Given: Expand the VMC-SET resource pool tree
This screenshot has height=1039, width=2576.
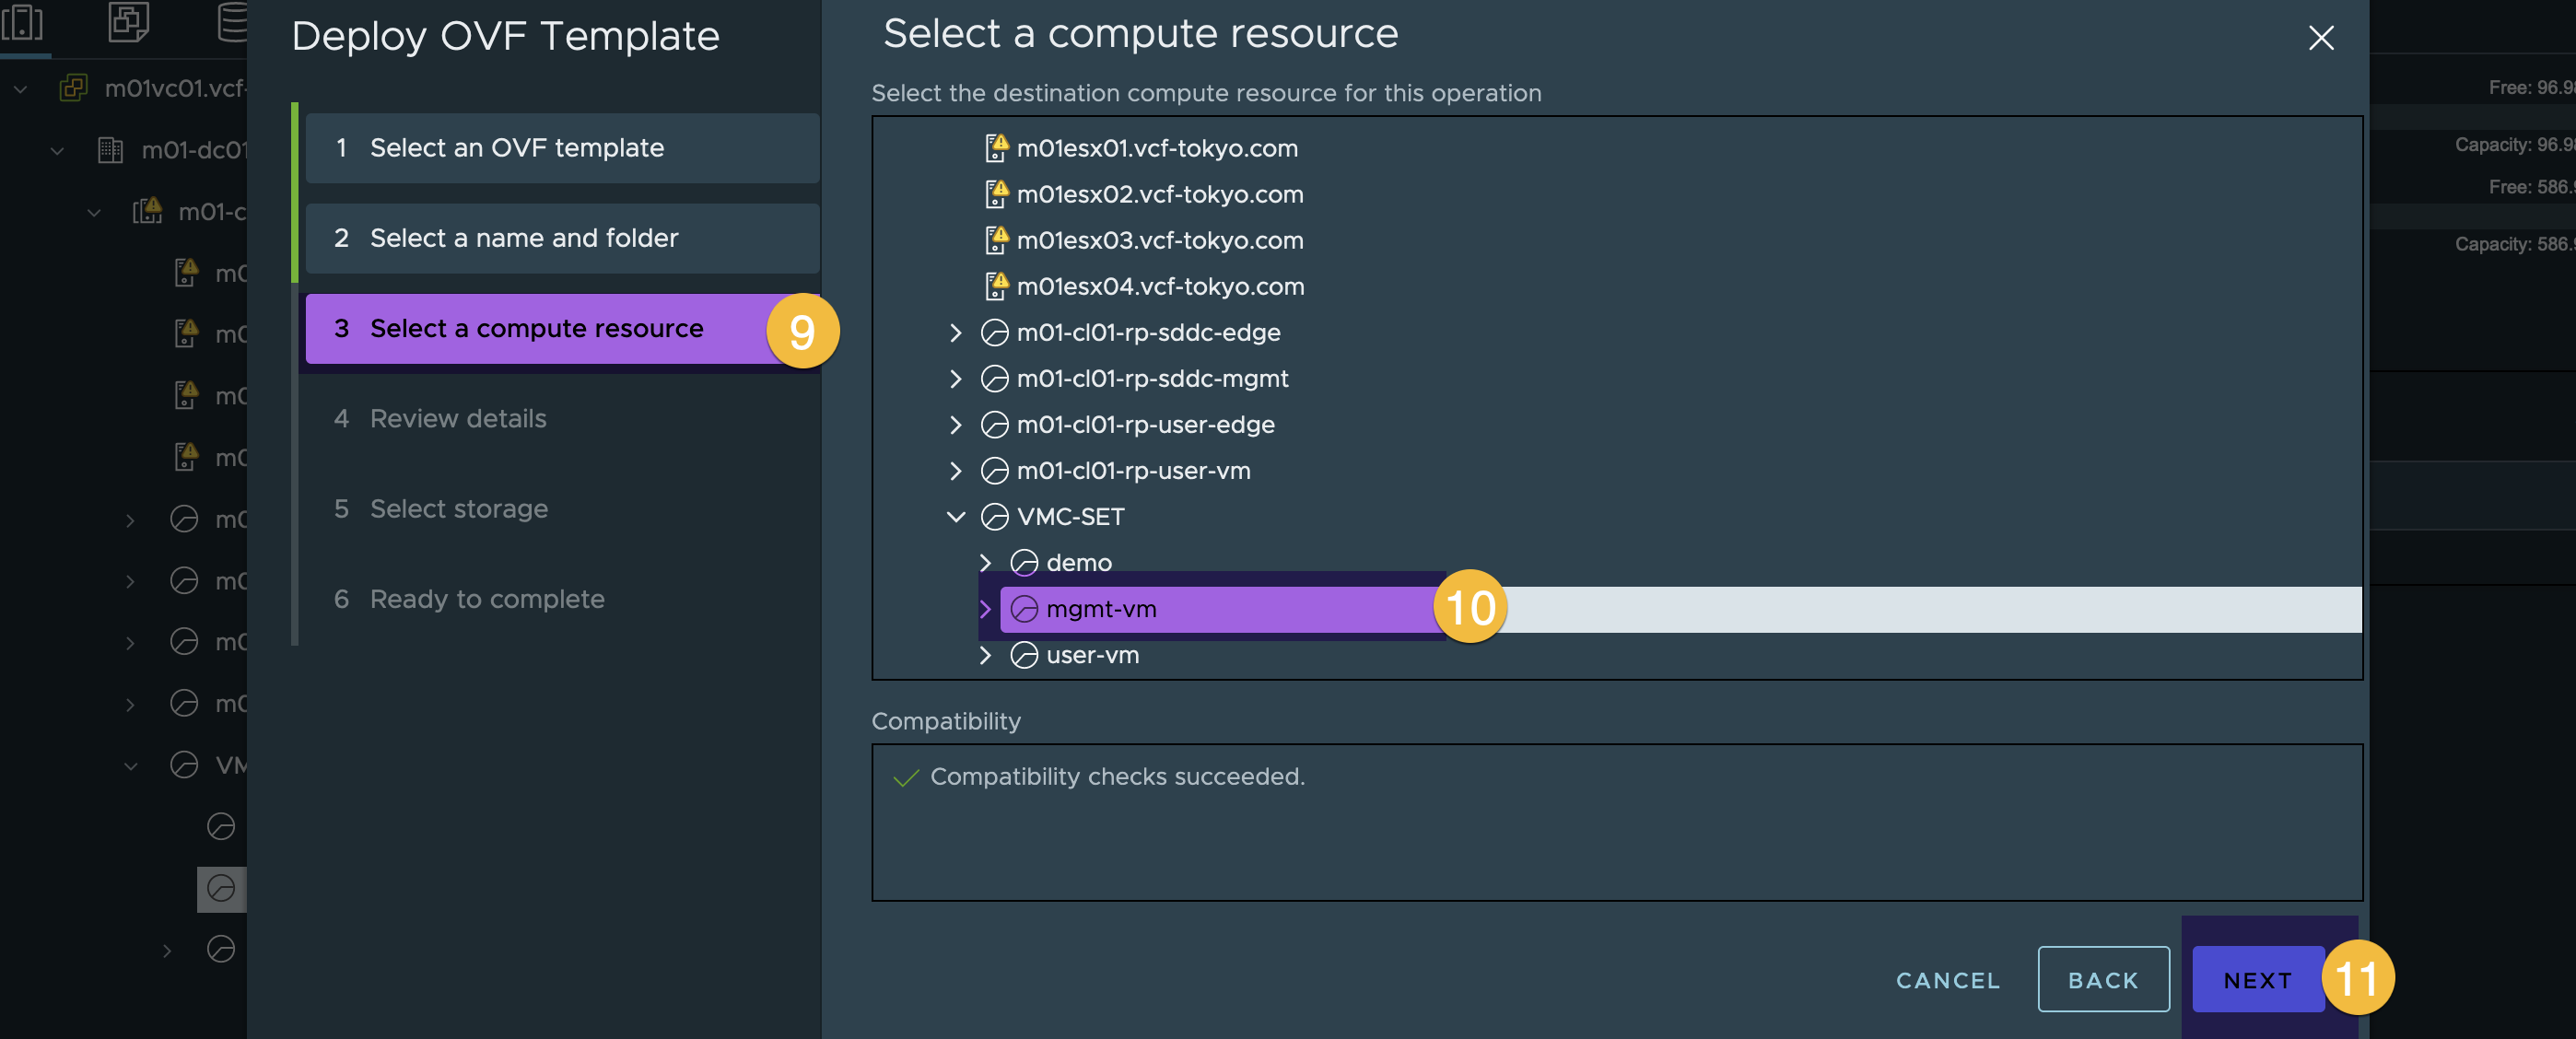Looking at the screenshot, I should [x=953, y=516].
